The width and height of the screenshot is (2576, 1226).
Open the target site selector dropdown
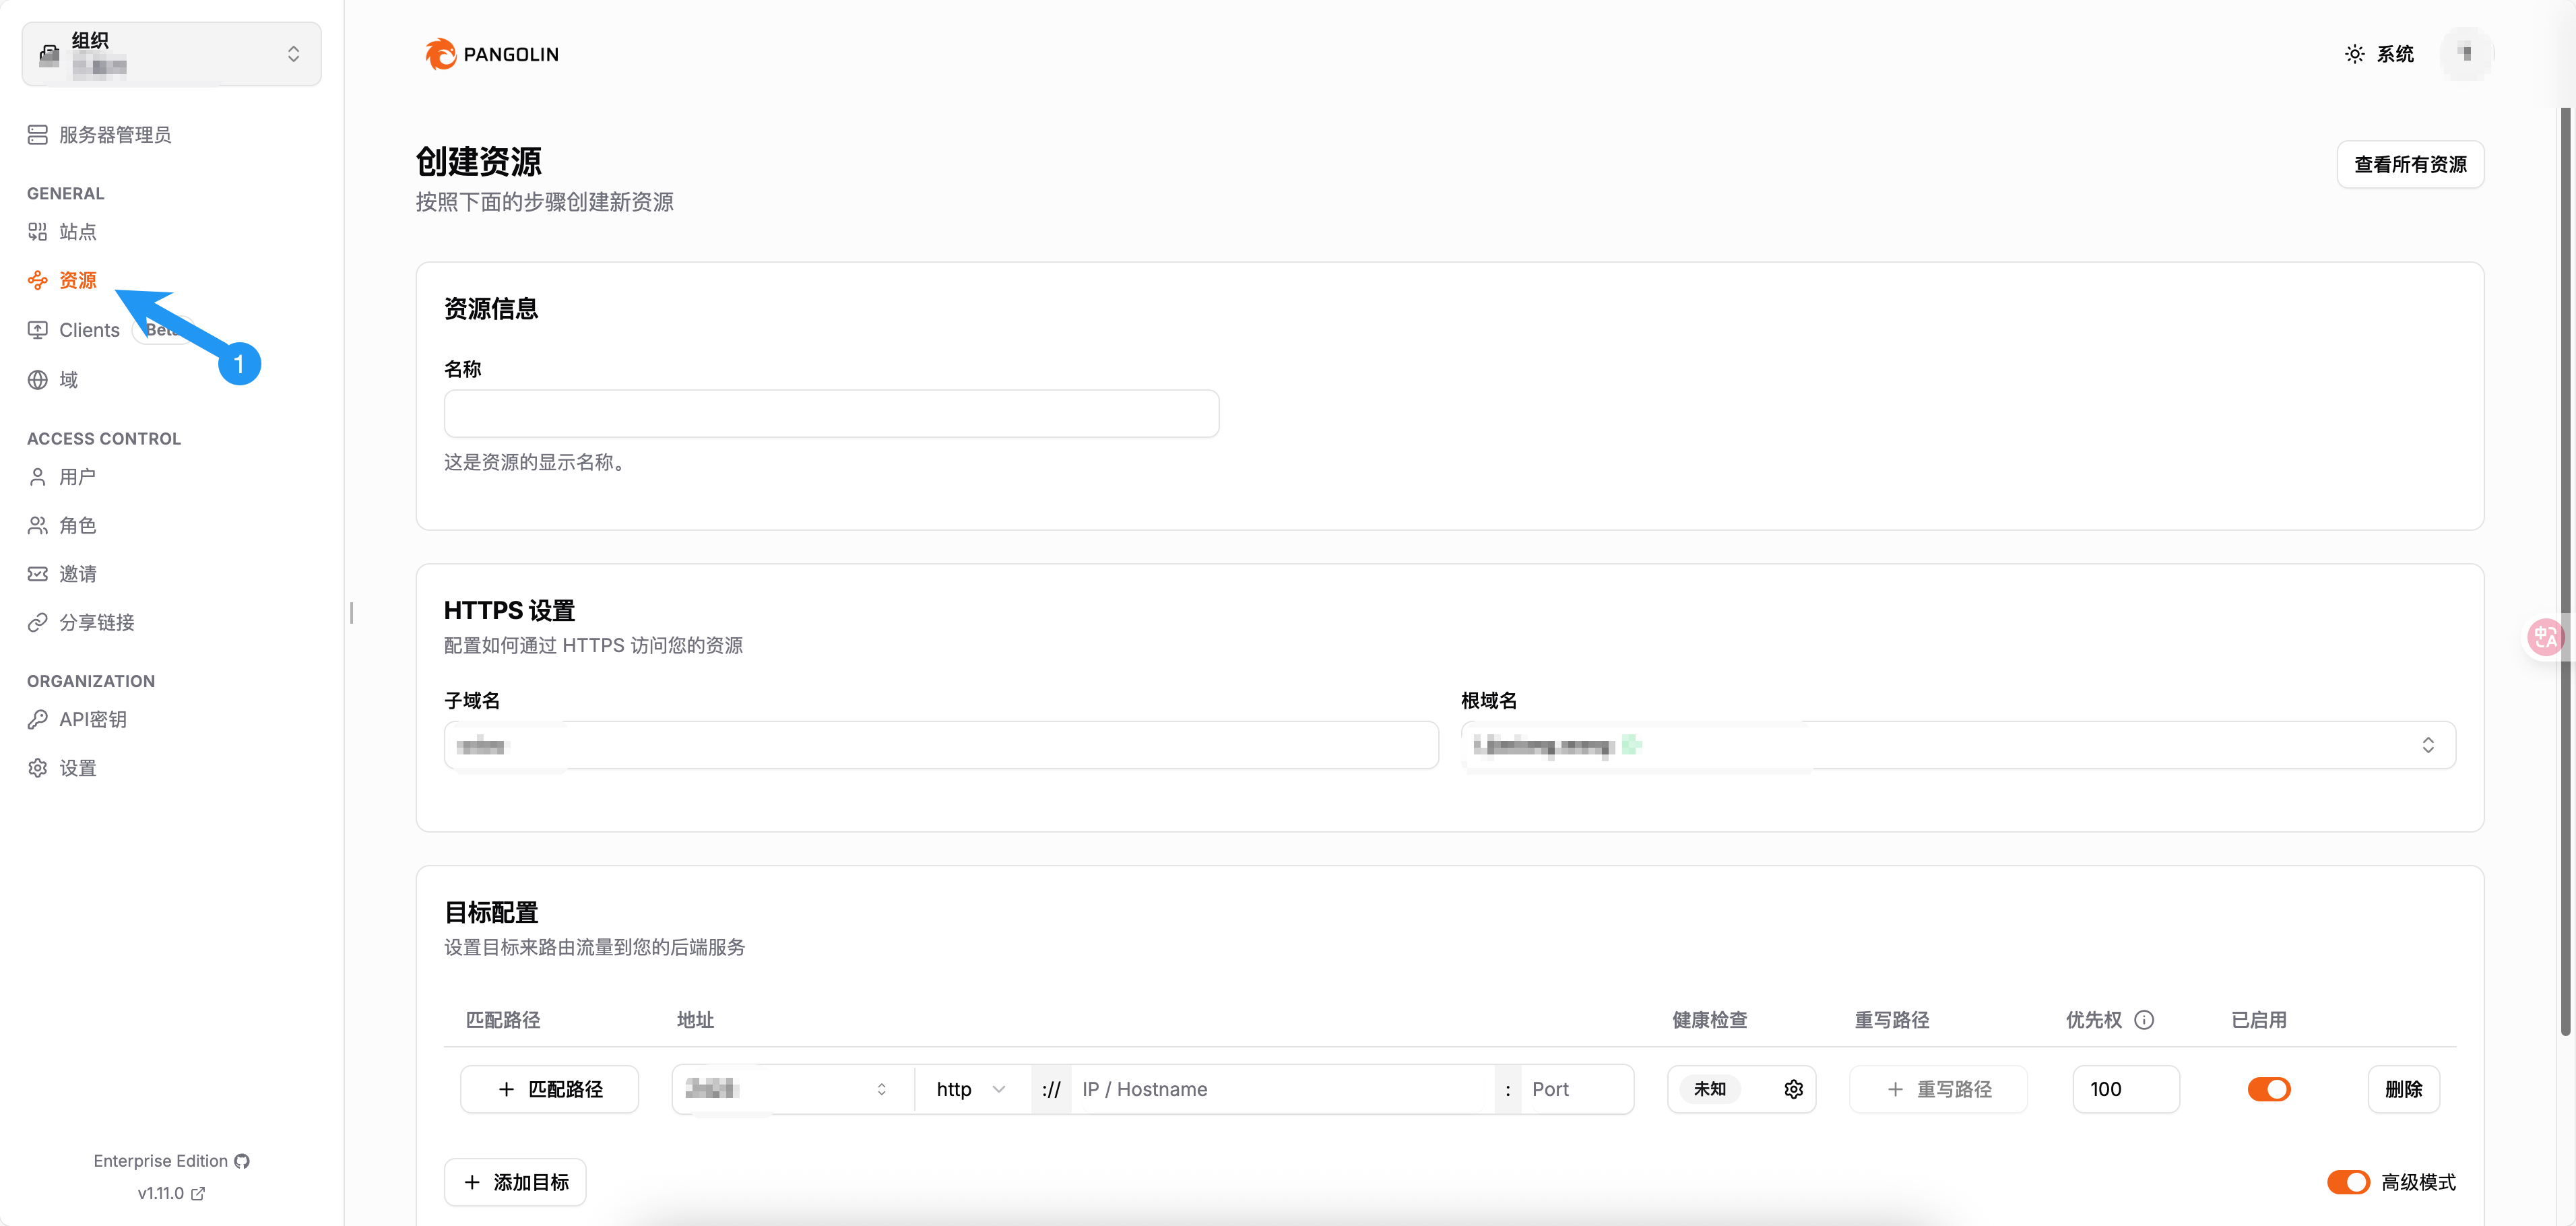tap(790, 1089)
